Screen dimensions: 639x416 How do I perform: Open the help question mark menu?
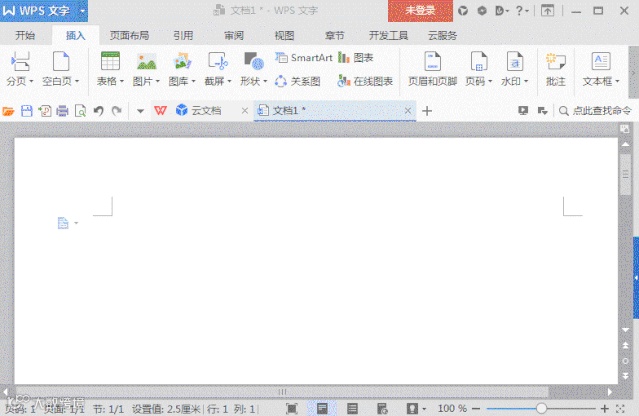(522, 11)
